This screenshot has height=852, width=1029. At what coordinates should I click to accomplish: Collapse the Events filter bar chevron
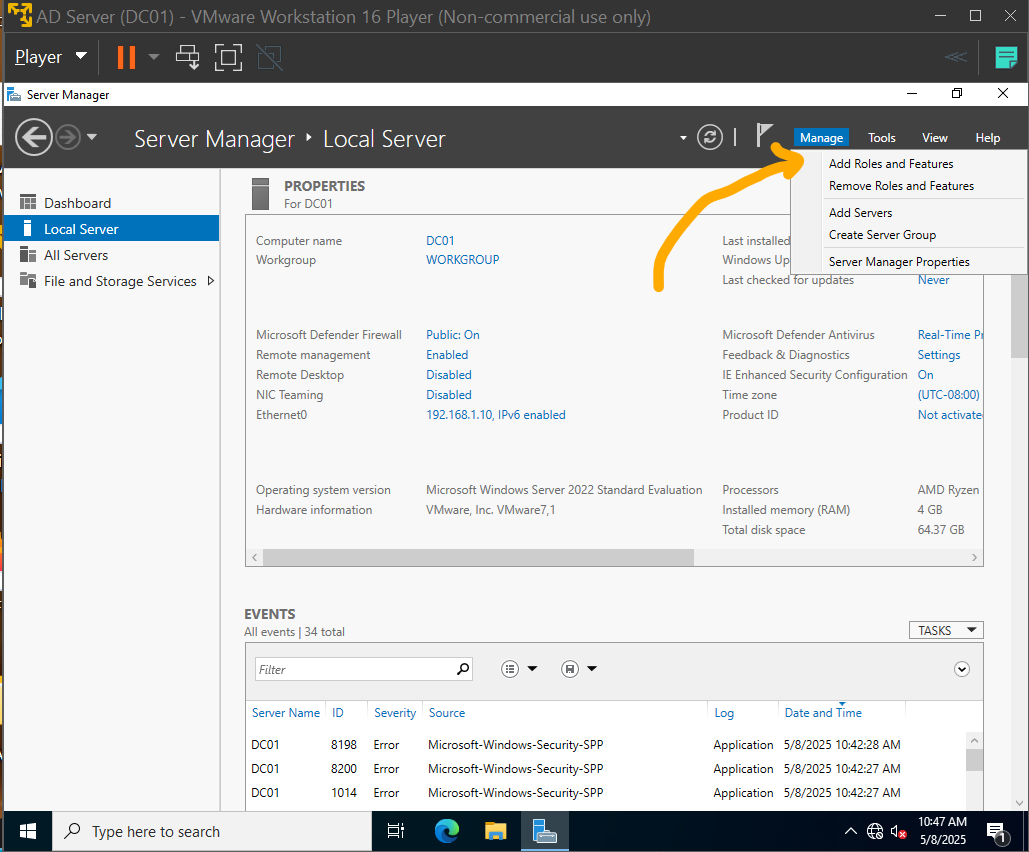click(961, 669)
